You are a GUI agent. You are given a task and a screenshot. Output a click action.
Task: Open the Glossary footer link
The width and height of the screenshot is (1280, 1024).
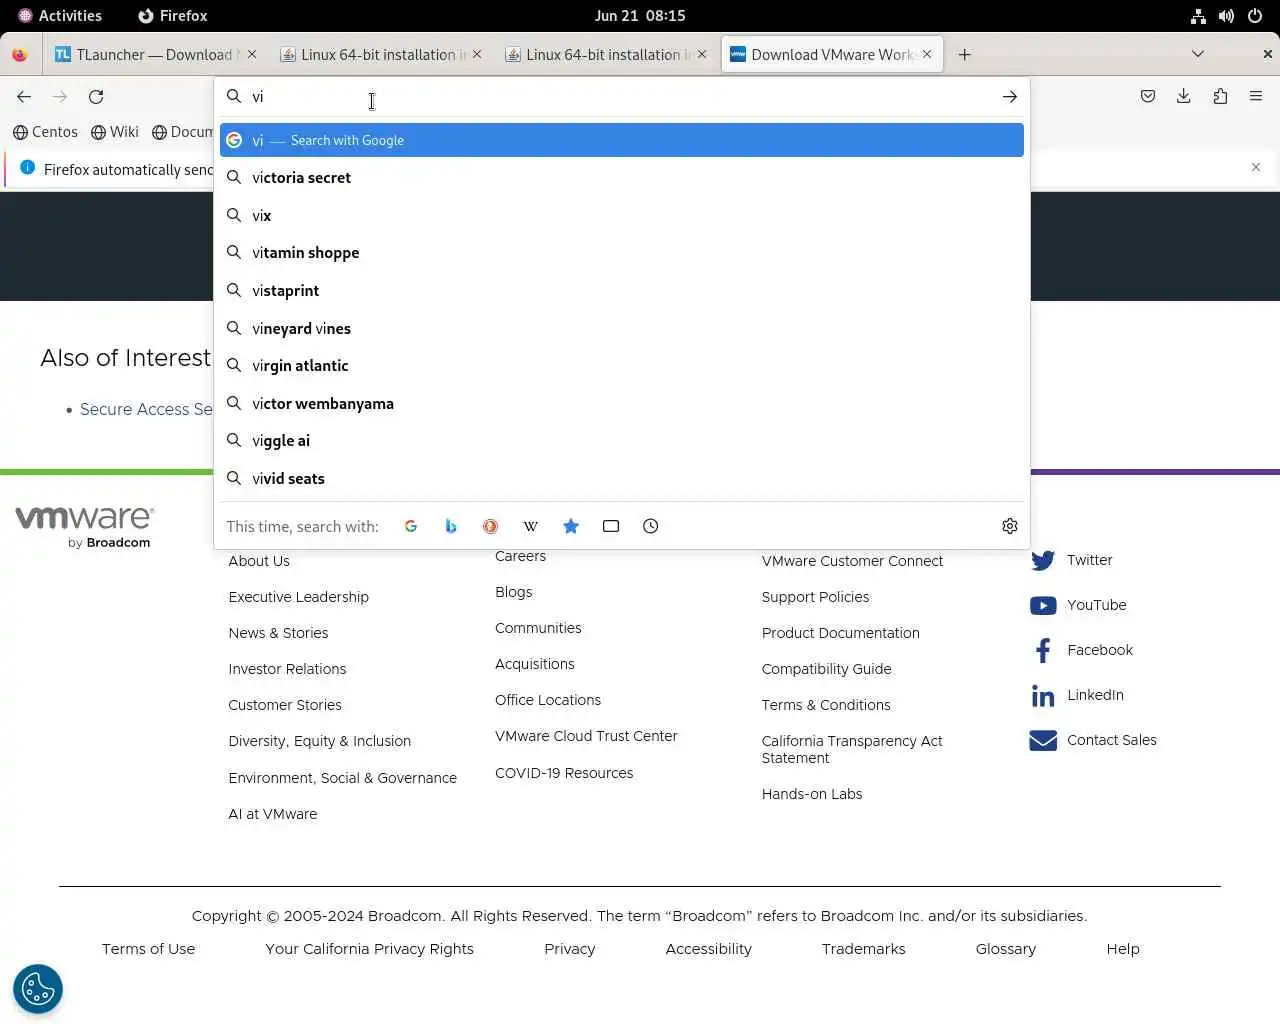tap(1006, 949)
